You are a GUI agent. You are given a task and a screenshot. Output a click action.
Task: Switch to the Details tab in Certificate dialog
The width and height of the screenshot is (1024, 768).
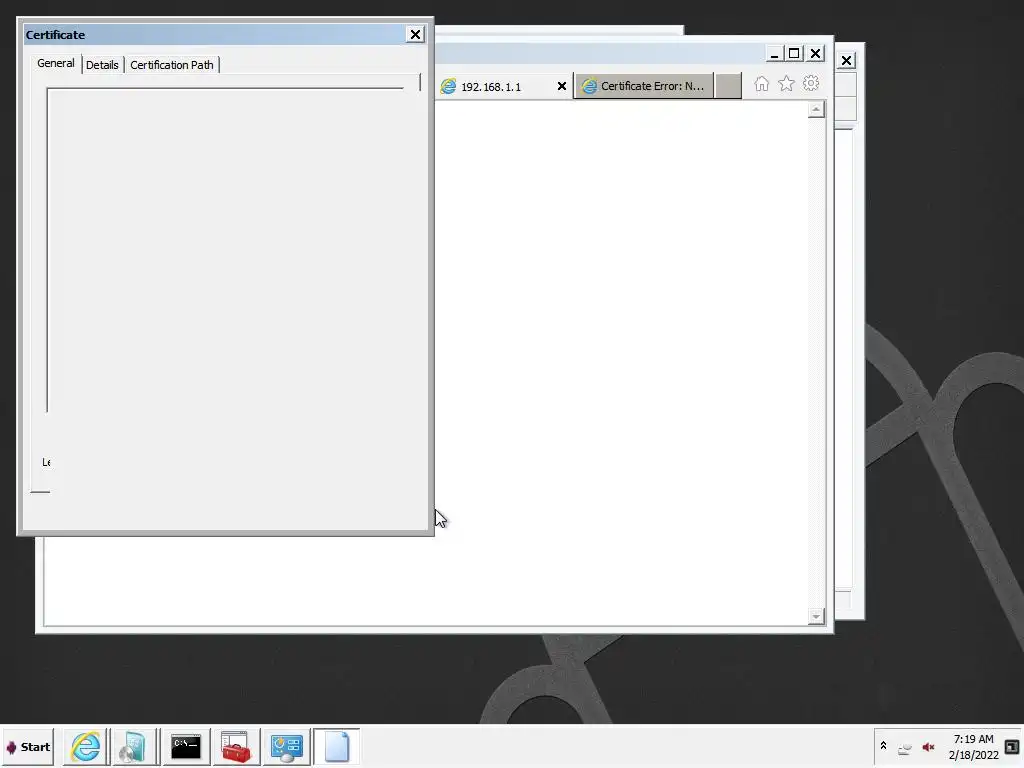(103, 65)
